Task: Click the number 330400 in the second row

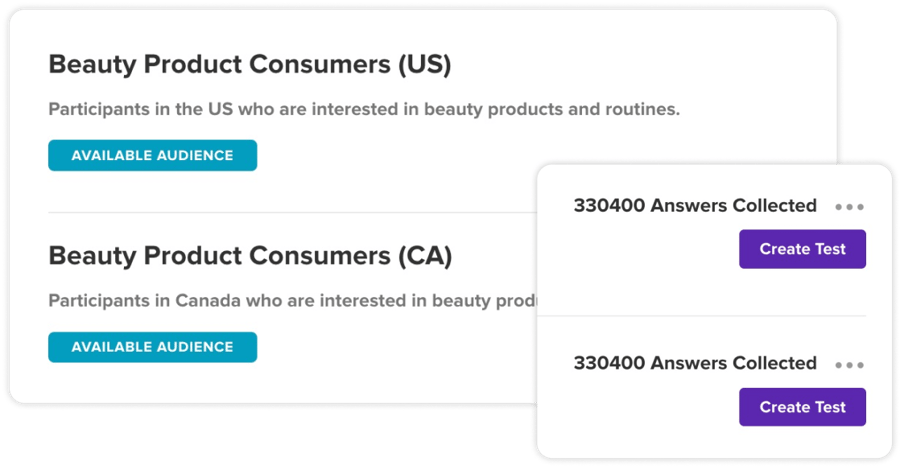Action: coord(609,363)
